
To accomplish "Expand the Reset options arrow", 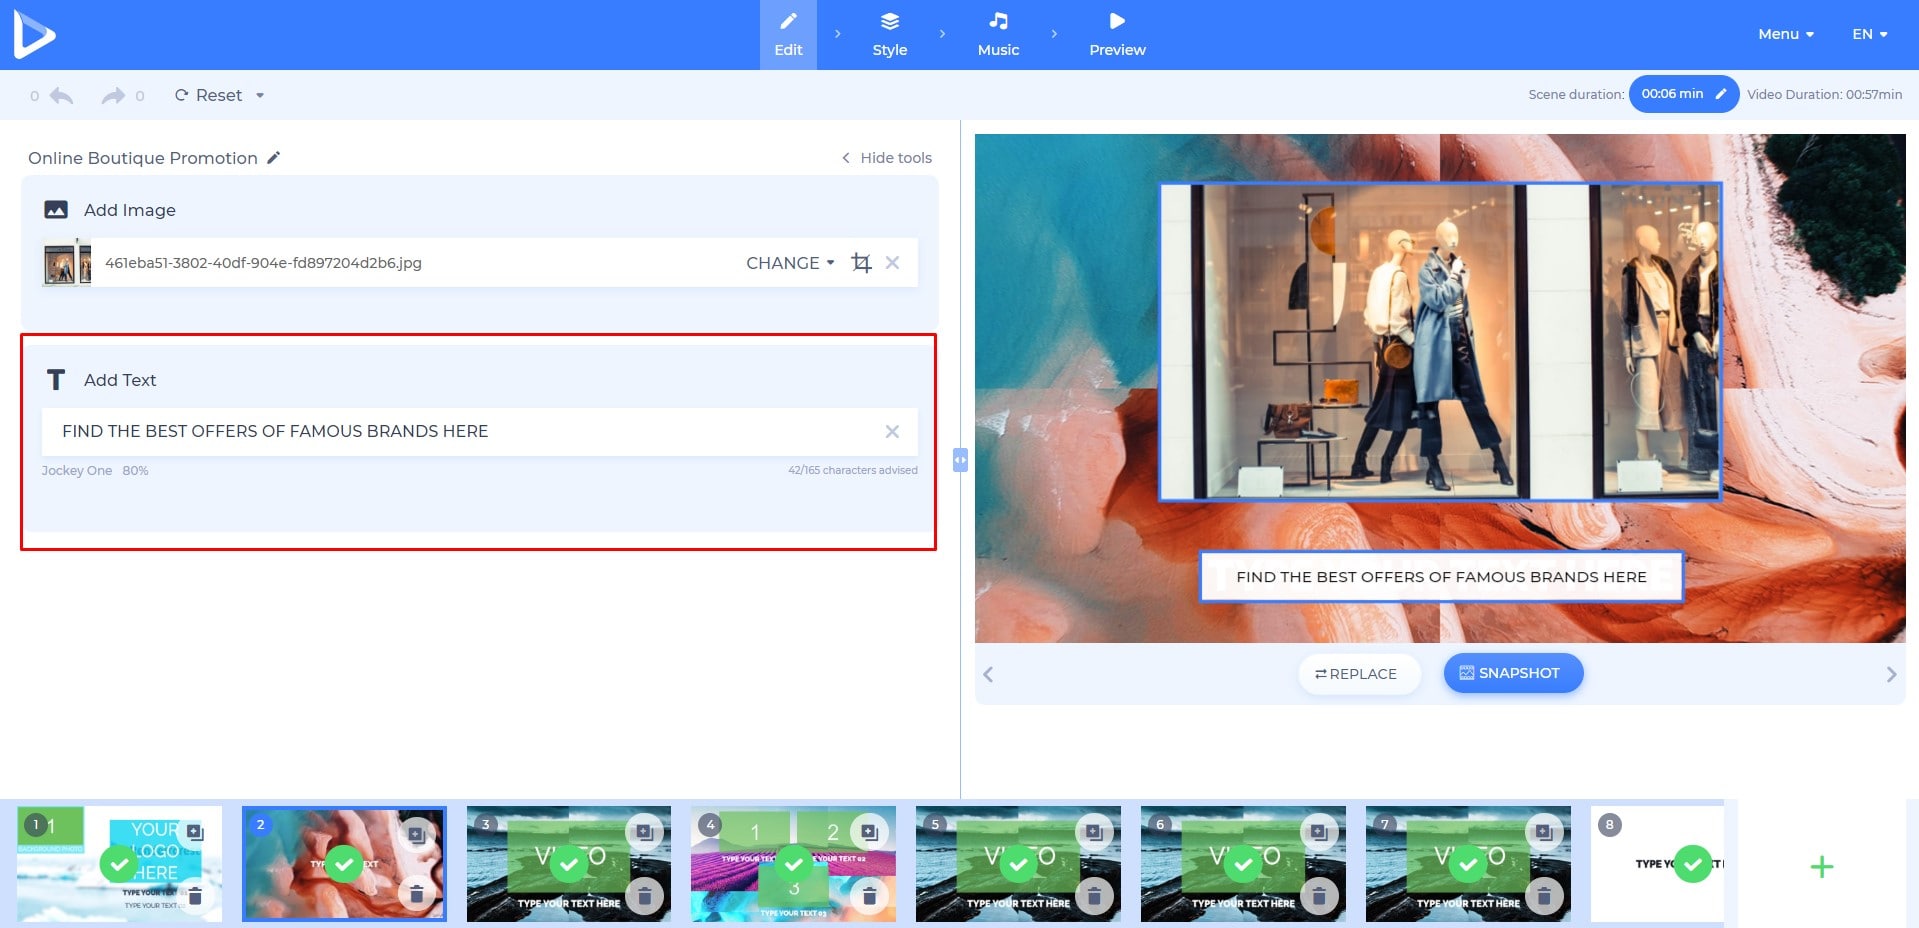I will pos(259,95).
